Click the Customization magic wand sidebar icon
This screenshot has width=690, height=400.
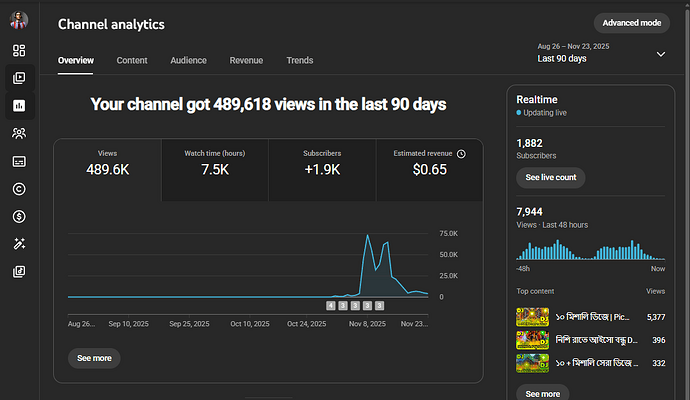(19, 243)
